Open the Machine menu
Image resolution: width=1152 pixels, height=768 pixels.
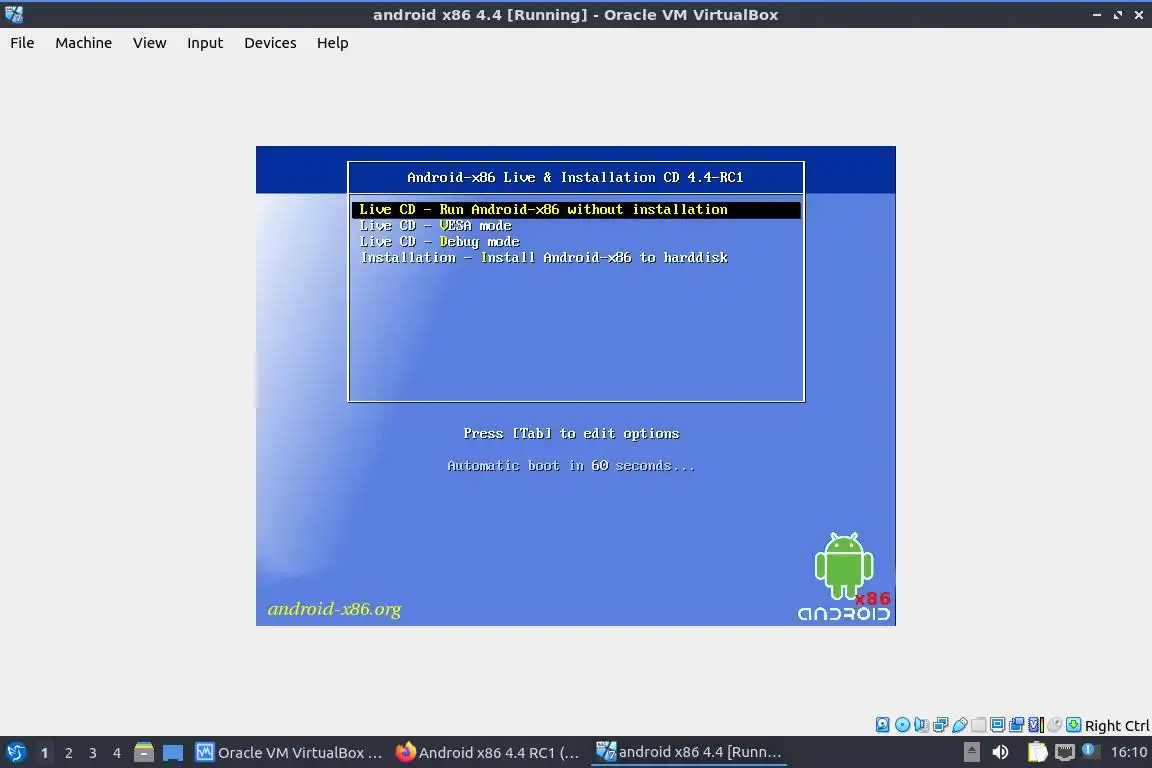pyautogui.click(x=84, y=43)
